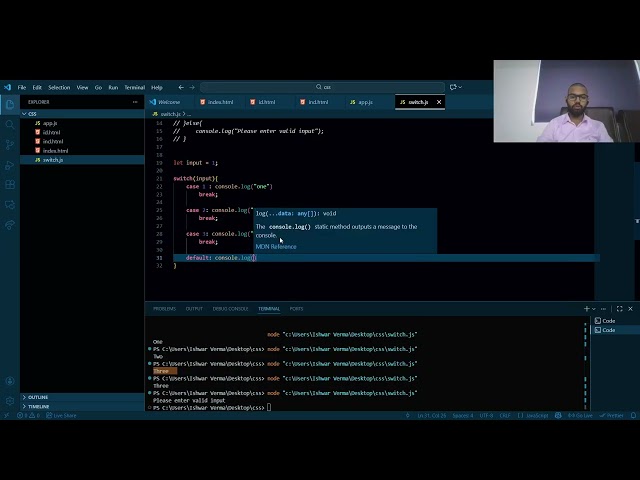Viewport: 640px width, 480px height.
Task: Click the Ln 31 cursor position status
Action: pyautogui.click(x=431, y=416)
